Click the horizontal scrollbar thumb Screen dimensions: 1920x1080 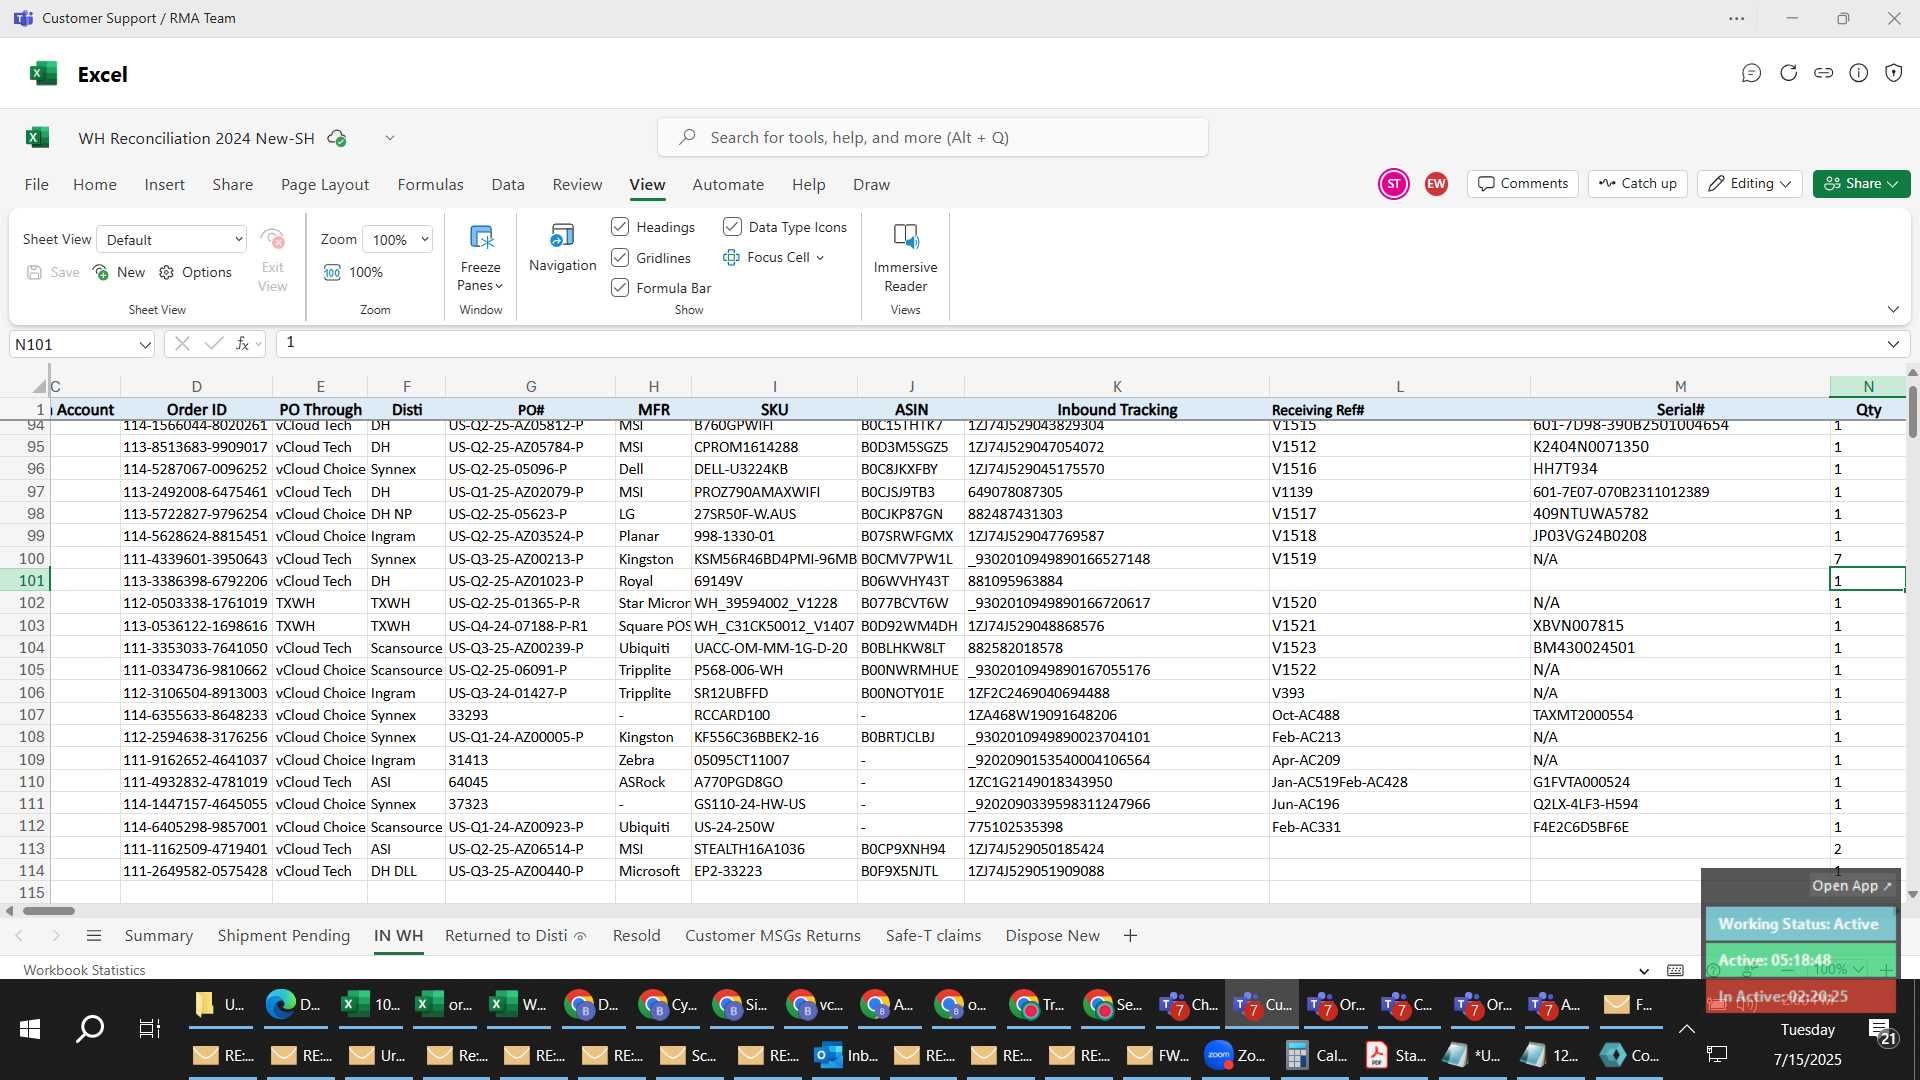[x=49, y=911]
